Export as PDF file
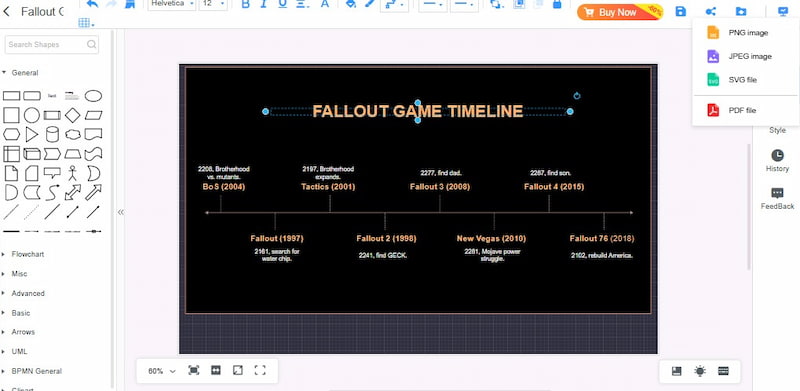This screenshot has width=800, height=391. tap(745, 110)
